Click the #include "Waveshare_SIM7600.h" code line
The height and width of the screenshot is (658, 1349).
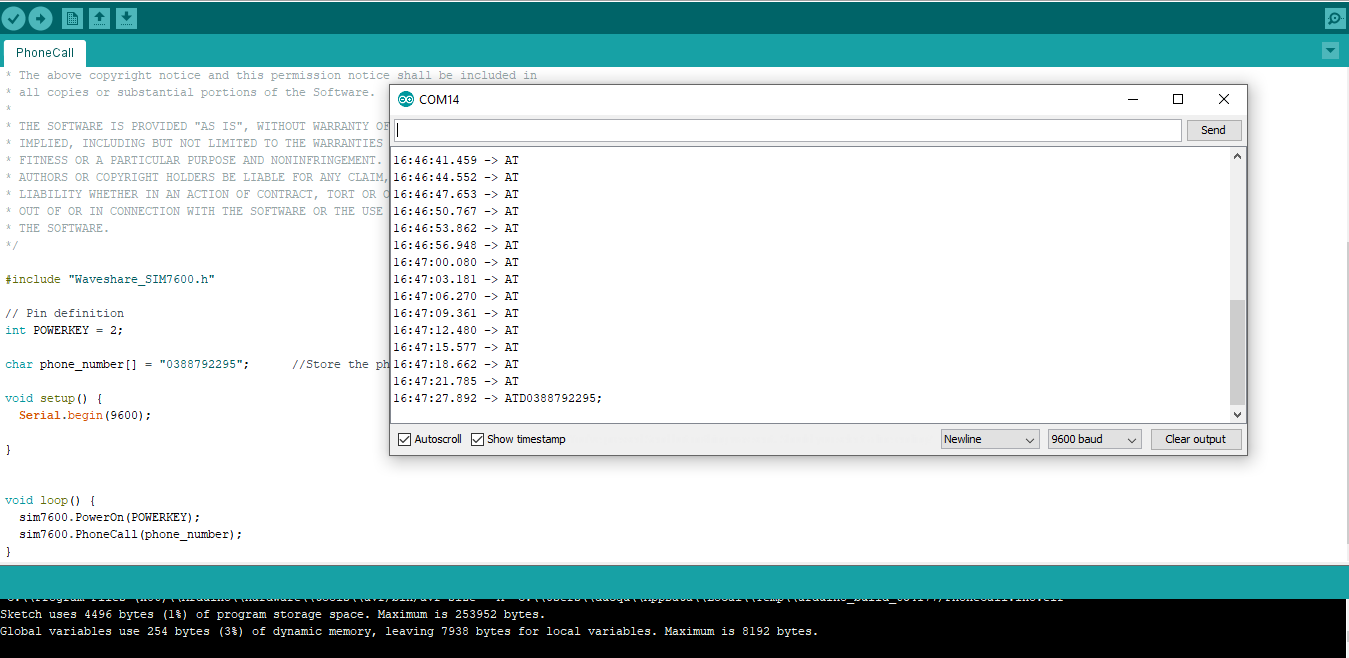coord(110,279)
